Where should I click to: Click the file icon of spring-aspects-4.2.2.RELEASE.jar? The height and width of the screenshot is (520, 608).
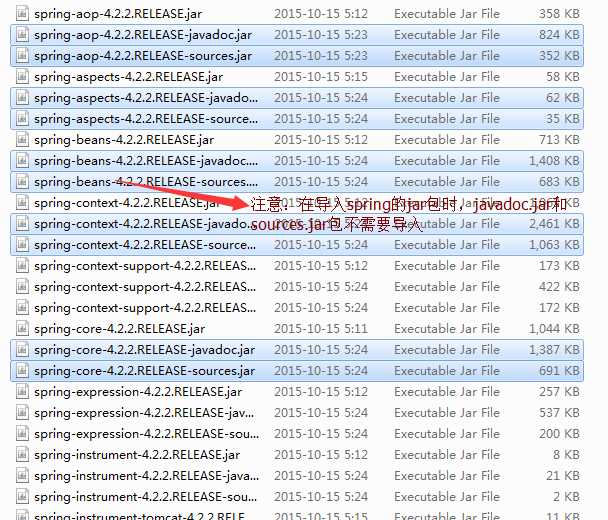[x=22, y=77]
